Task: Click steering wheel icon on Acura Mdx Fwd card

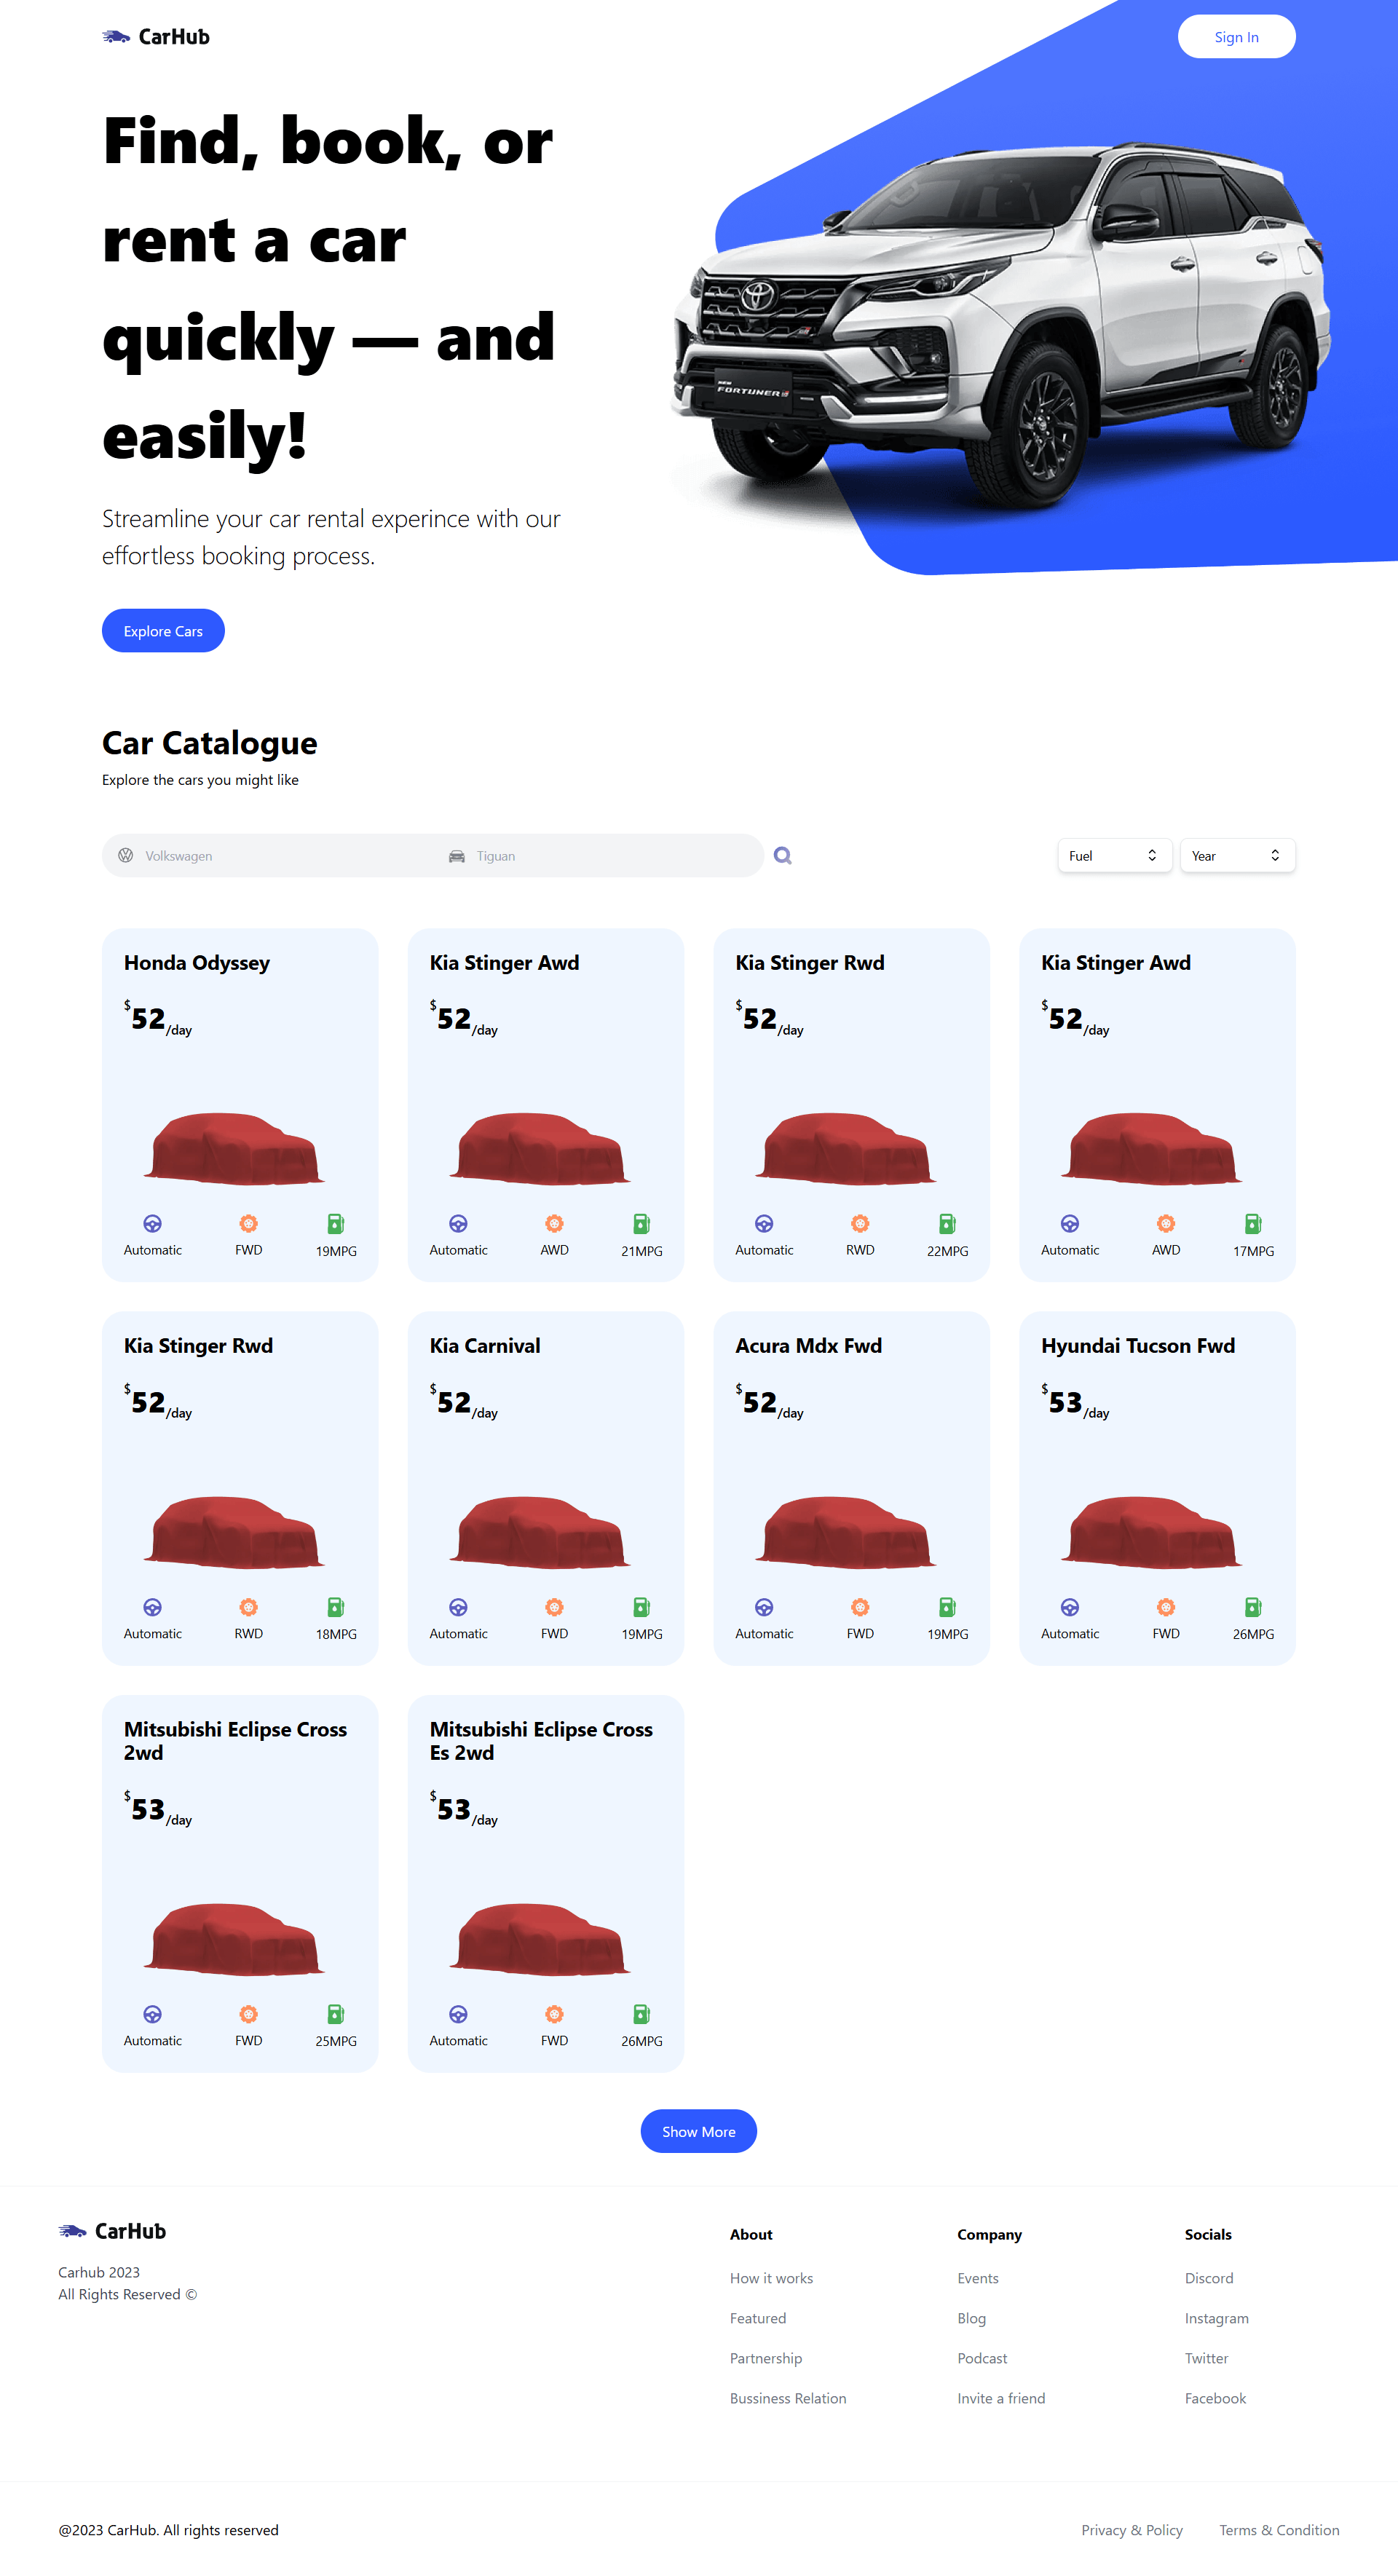Action: pyautogui.click(x=764, y=1606)
